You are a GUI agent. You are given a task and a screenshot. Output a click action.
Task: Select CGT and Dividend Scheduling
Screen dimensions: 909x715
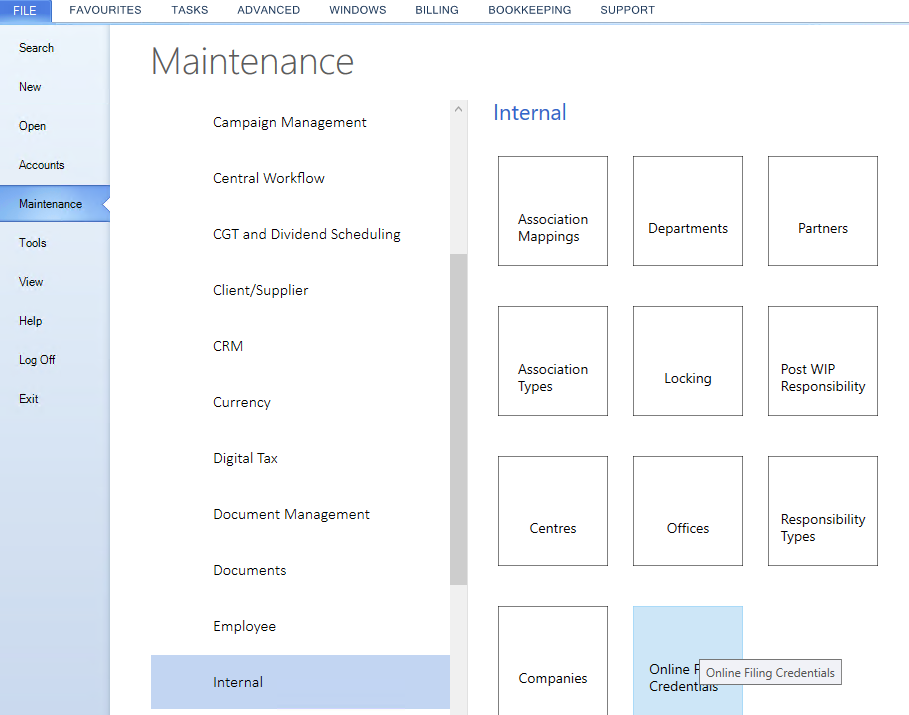coord(300,234)
